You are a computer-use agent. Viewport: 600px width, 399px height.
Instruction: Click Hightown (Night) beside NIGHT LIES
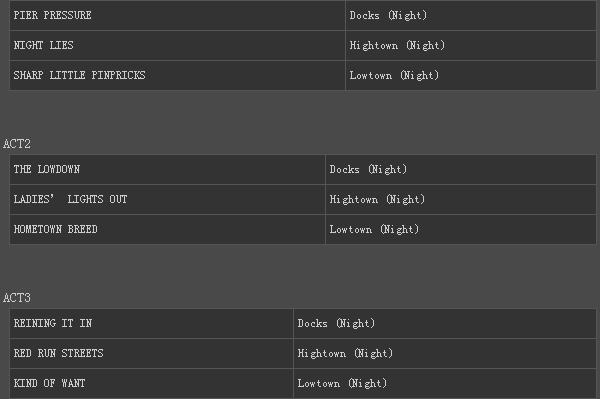[397, 45]
